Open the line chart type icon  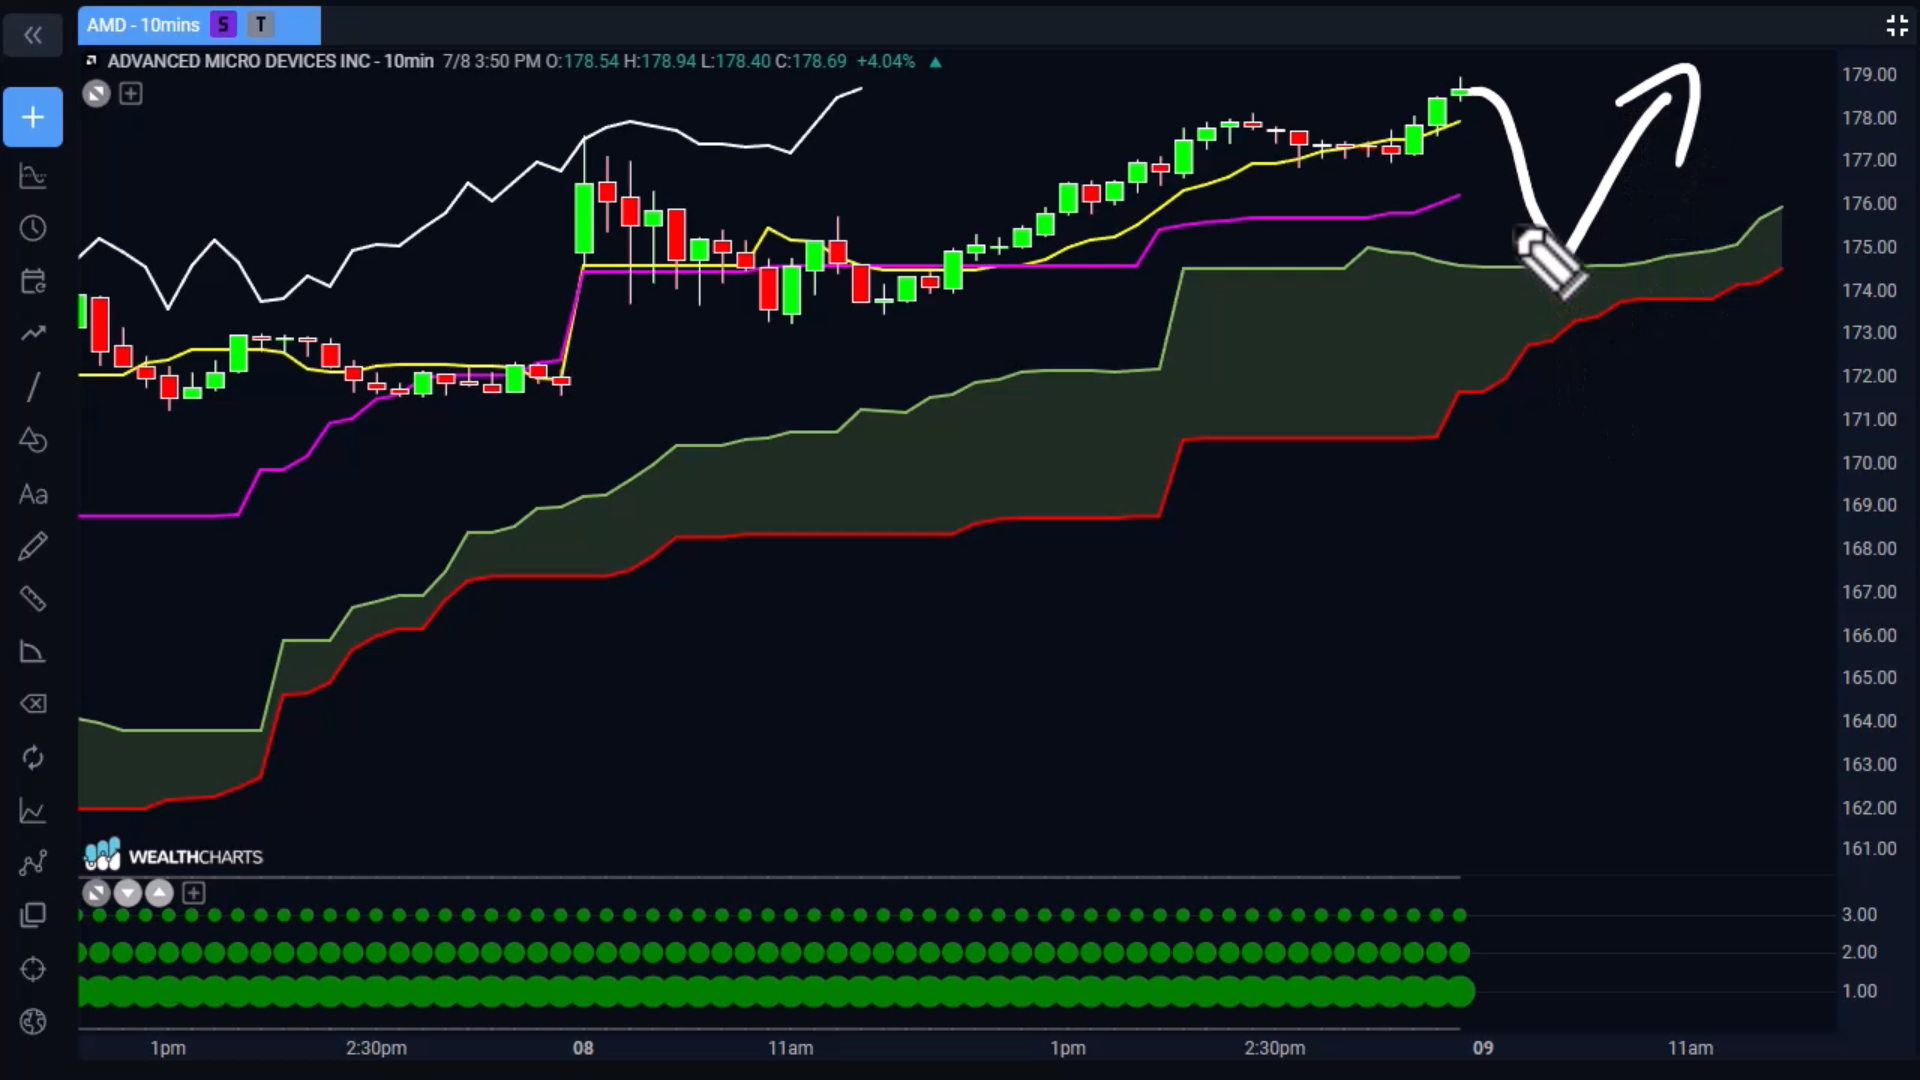[x=33, y=811]
